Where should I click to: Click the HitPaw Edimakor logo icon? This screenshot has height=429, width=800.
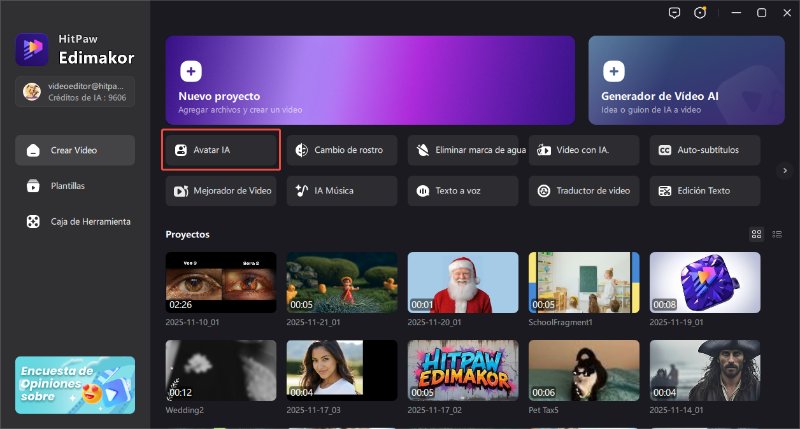pyautogui.click(x=32, y=49)
